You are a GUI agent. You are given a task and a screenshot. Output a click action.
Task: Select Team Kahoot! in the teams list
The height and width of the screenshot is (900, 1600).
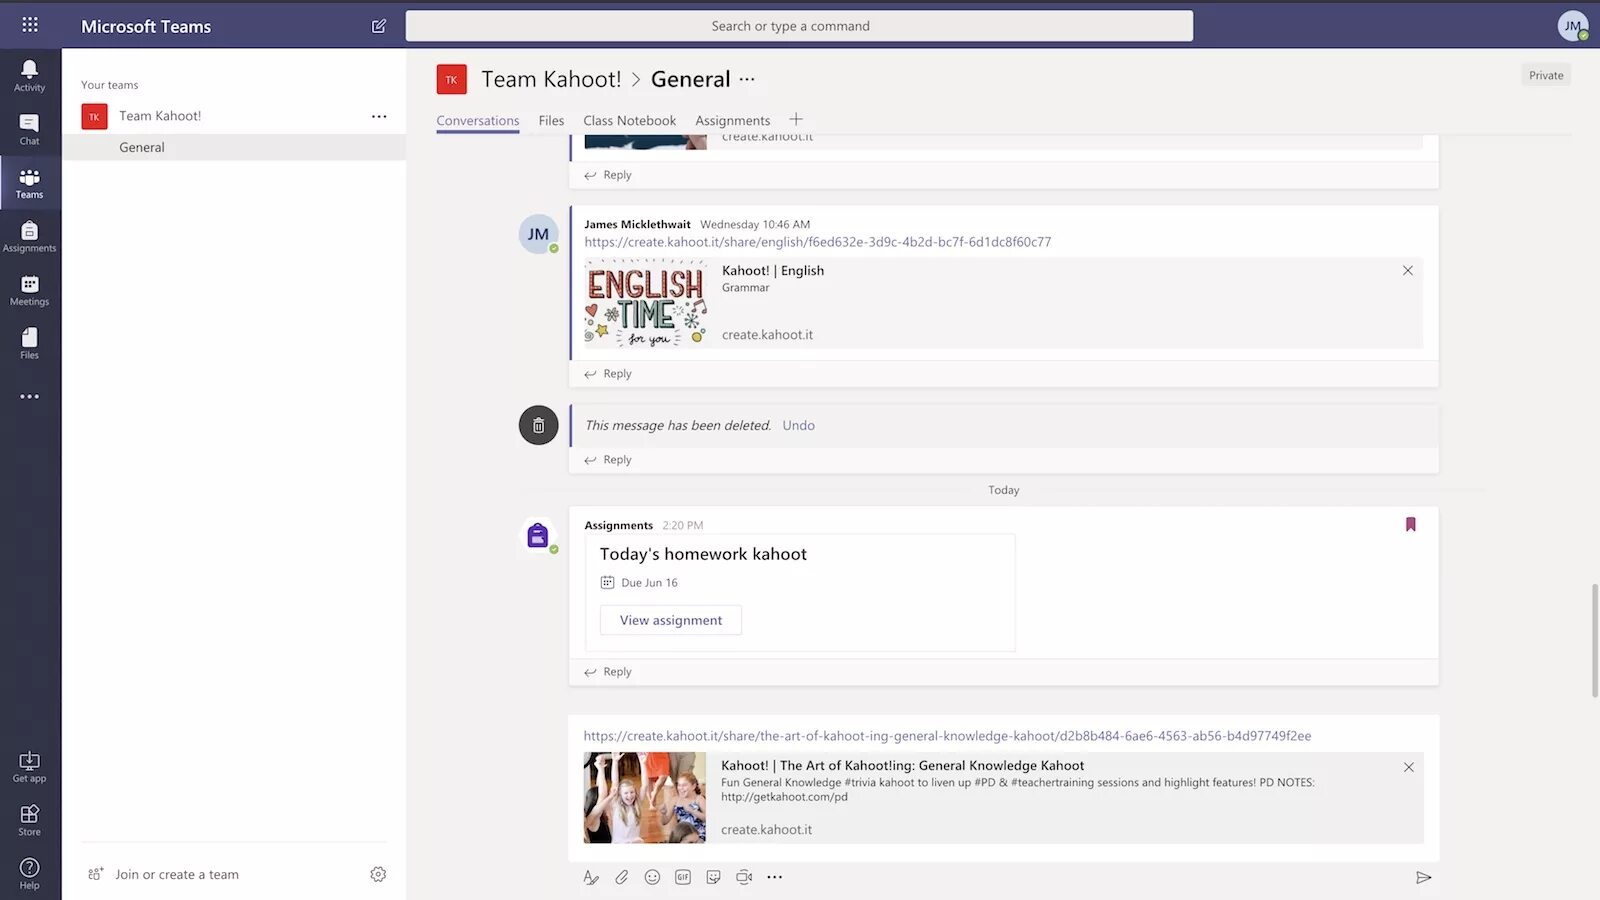(234, 116)
